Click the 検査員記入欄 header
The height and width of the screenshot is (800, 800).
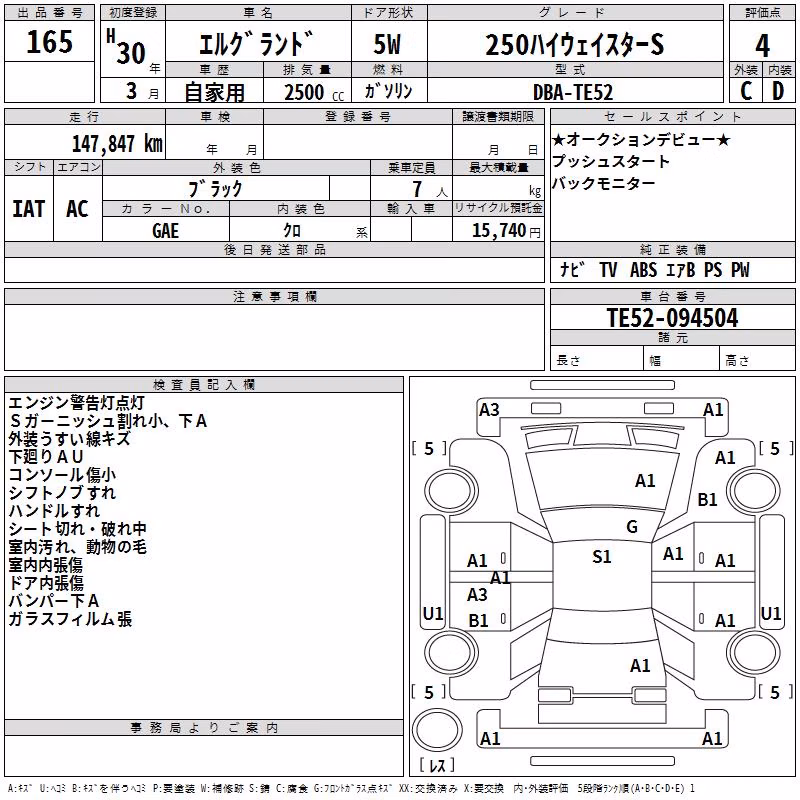[204, 385]
